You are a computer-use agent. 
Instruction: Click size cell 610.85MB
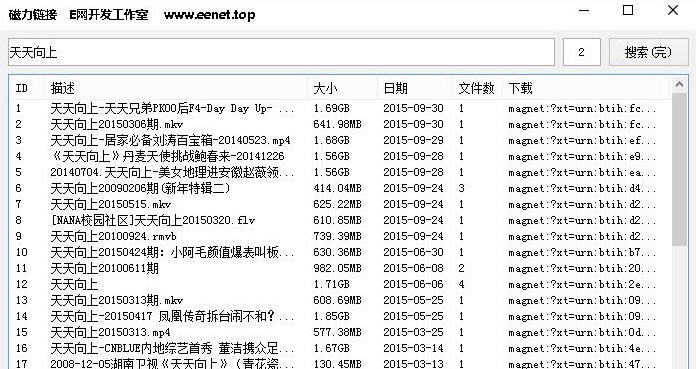click(x=337, y=220)
